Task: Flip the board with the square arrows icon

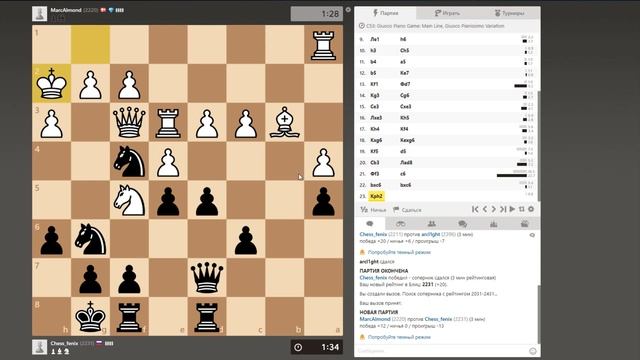Action: [x=522, y=209]
